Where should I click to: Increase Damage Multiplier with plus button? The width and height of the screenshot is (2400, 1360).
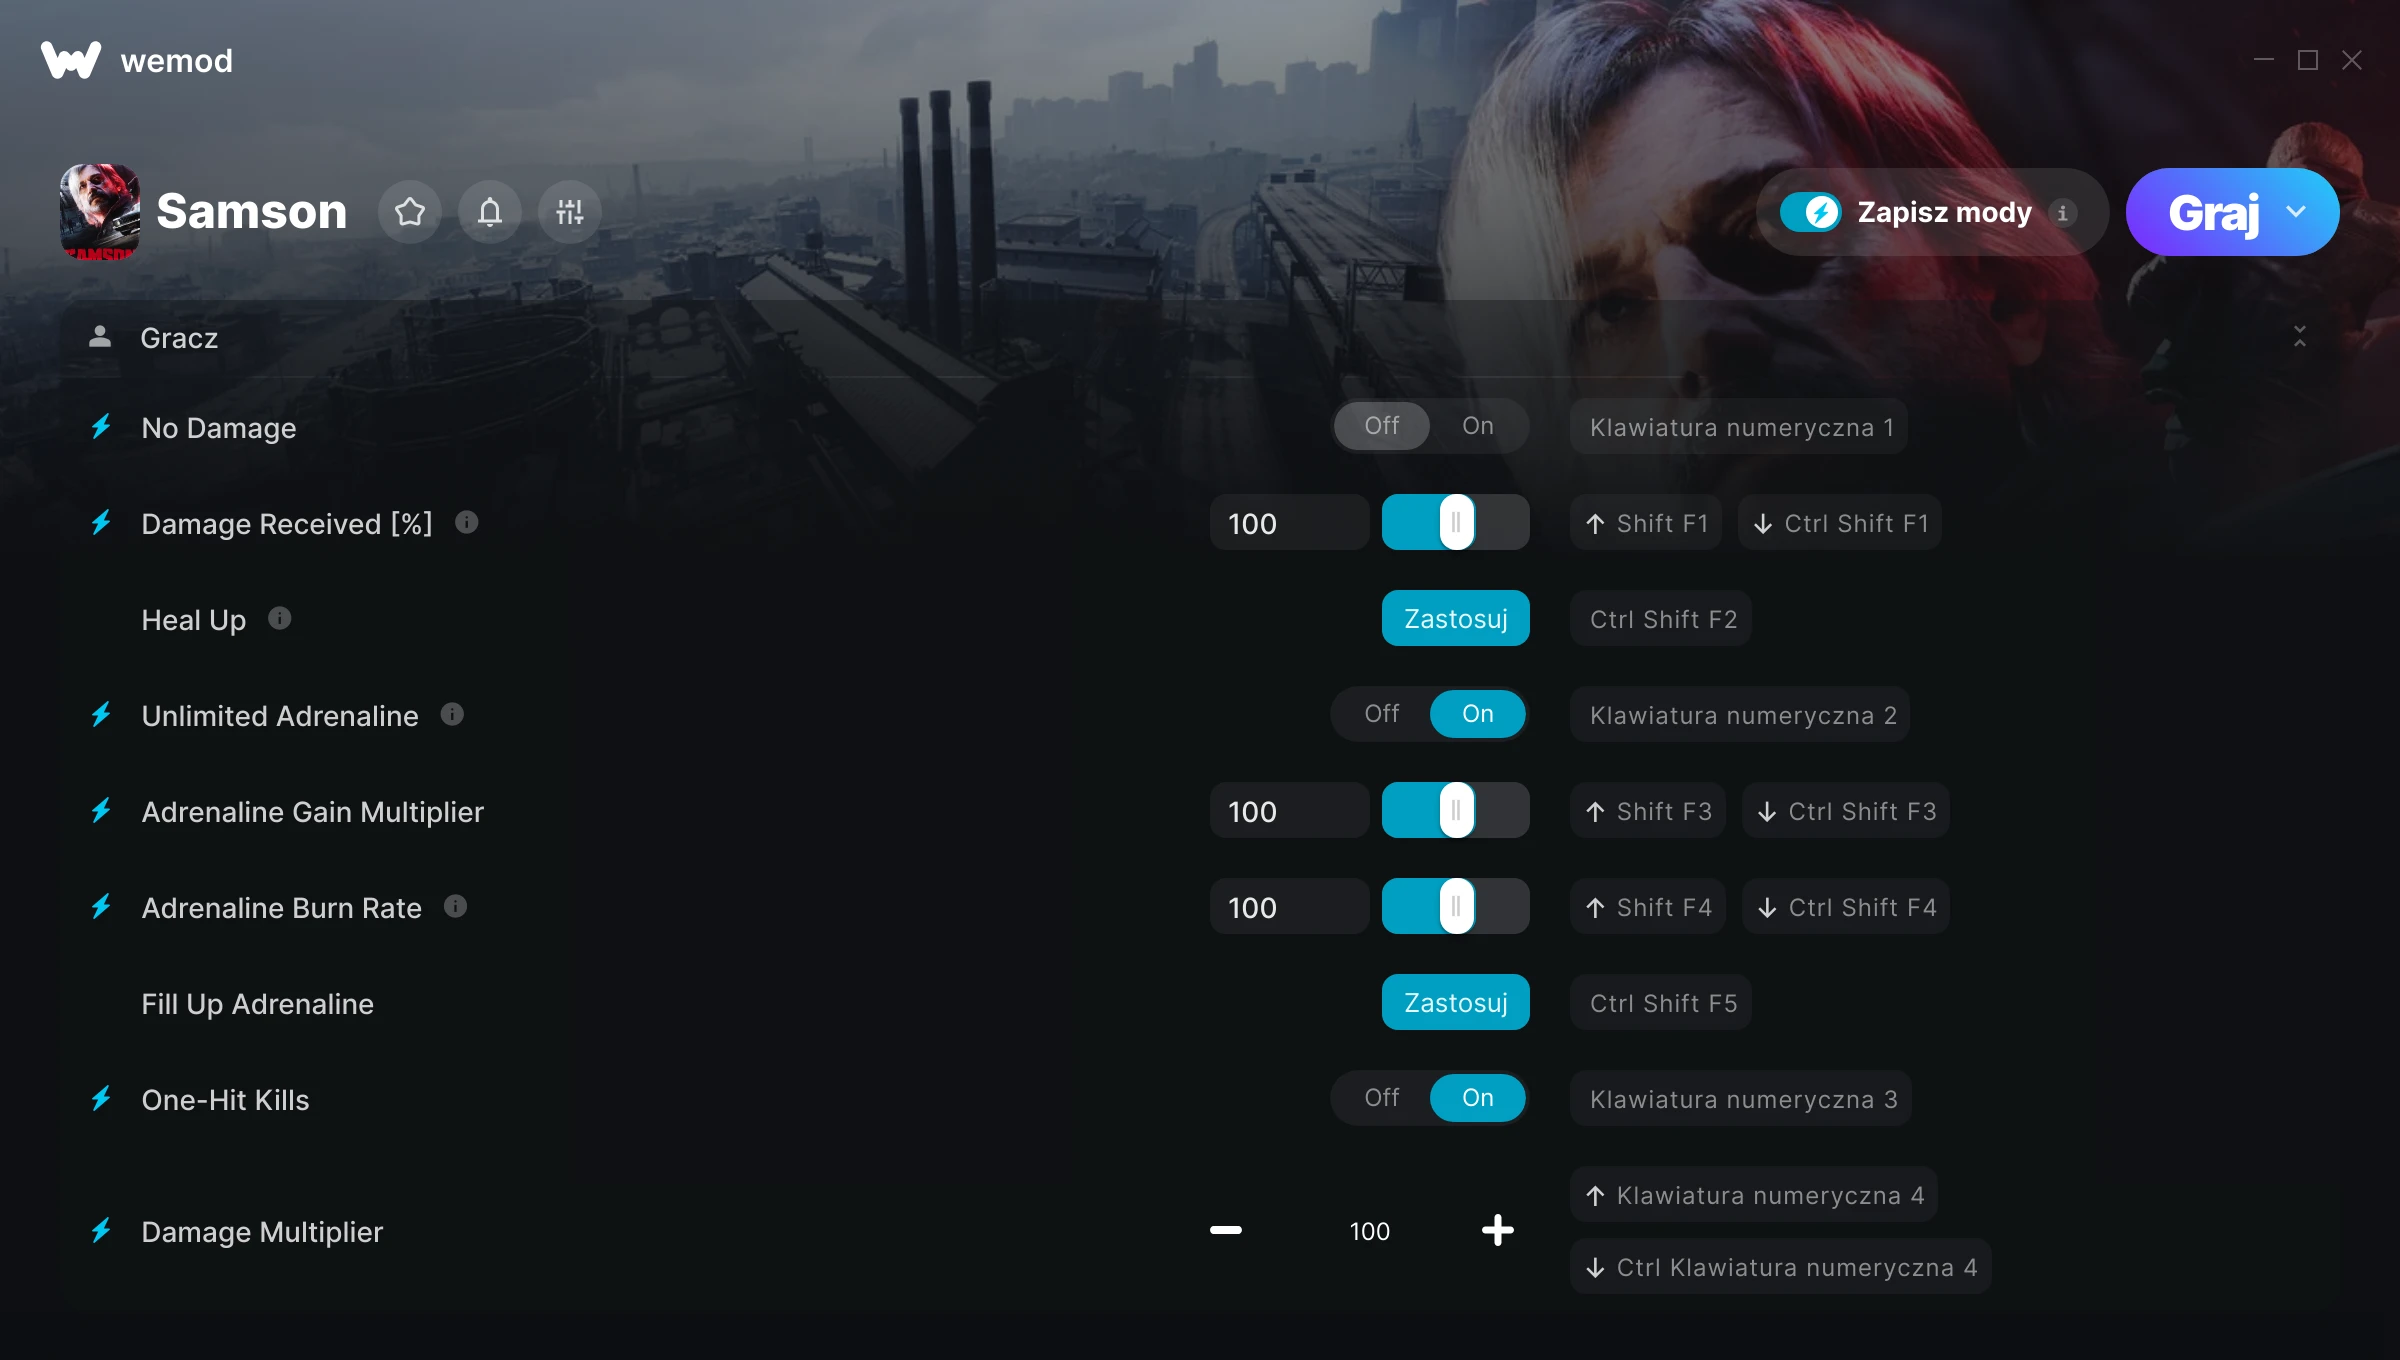point(1498,1230)
